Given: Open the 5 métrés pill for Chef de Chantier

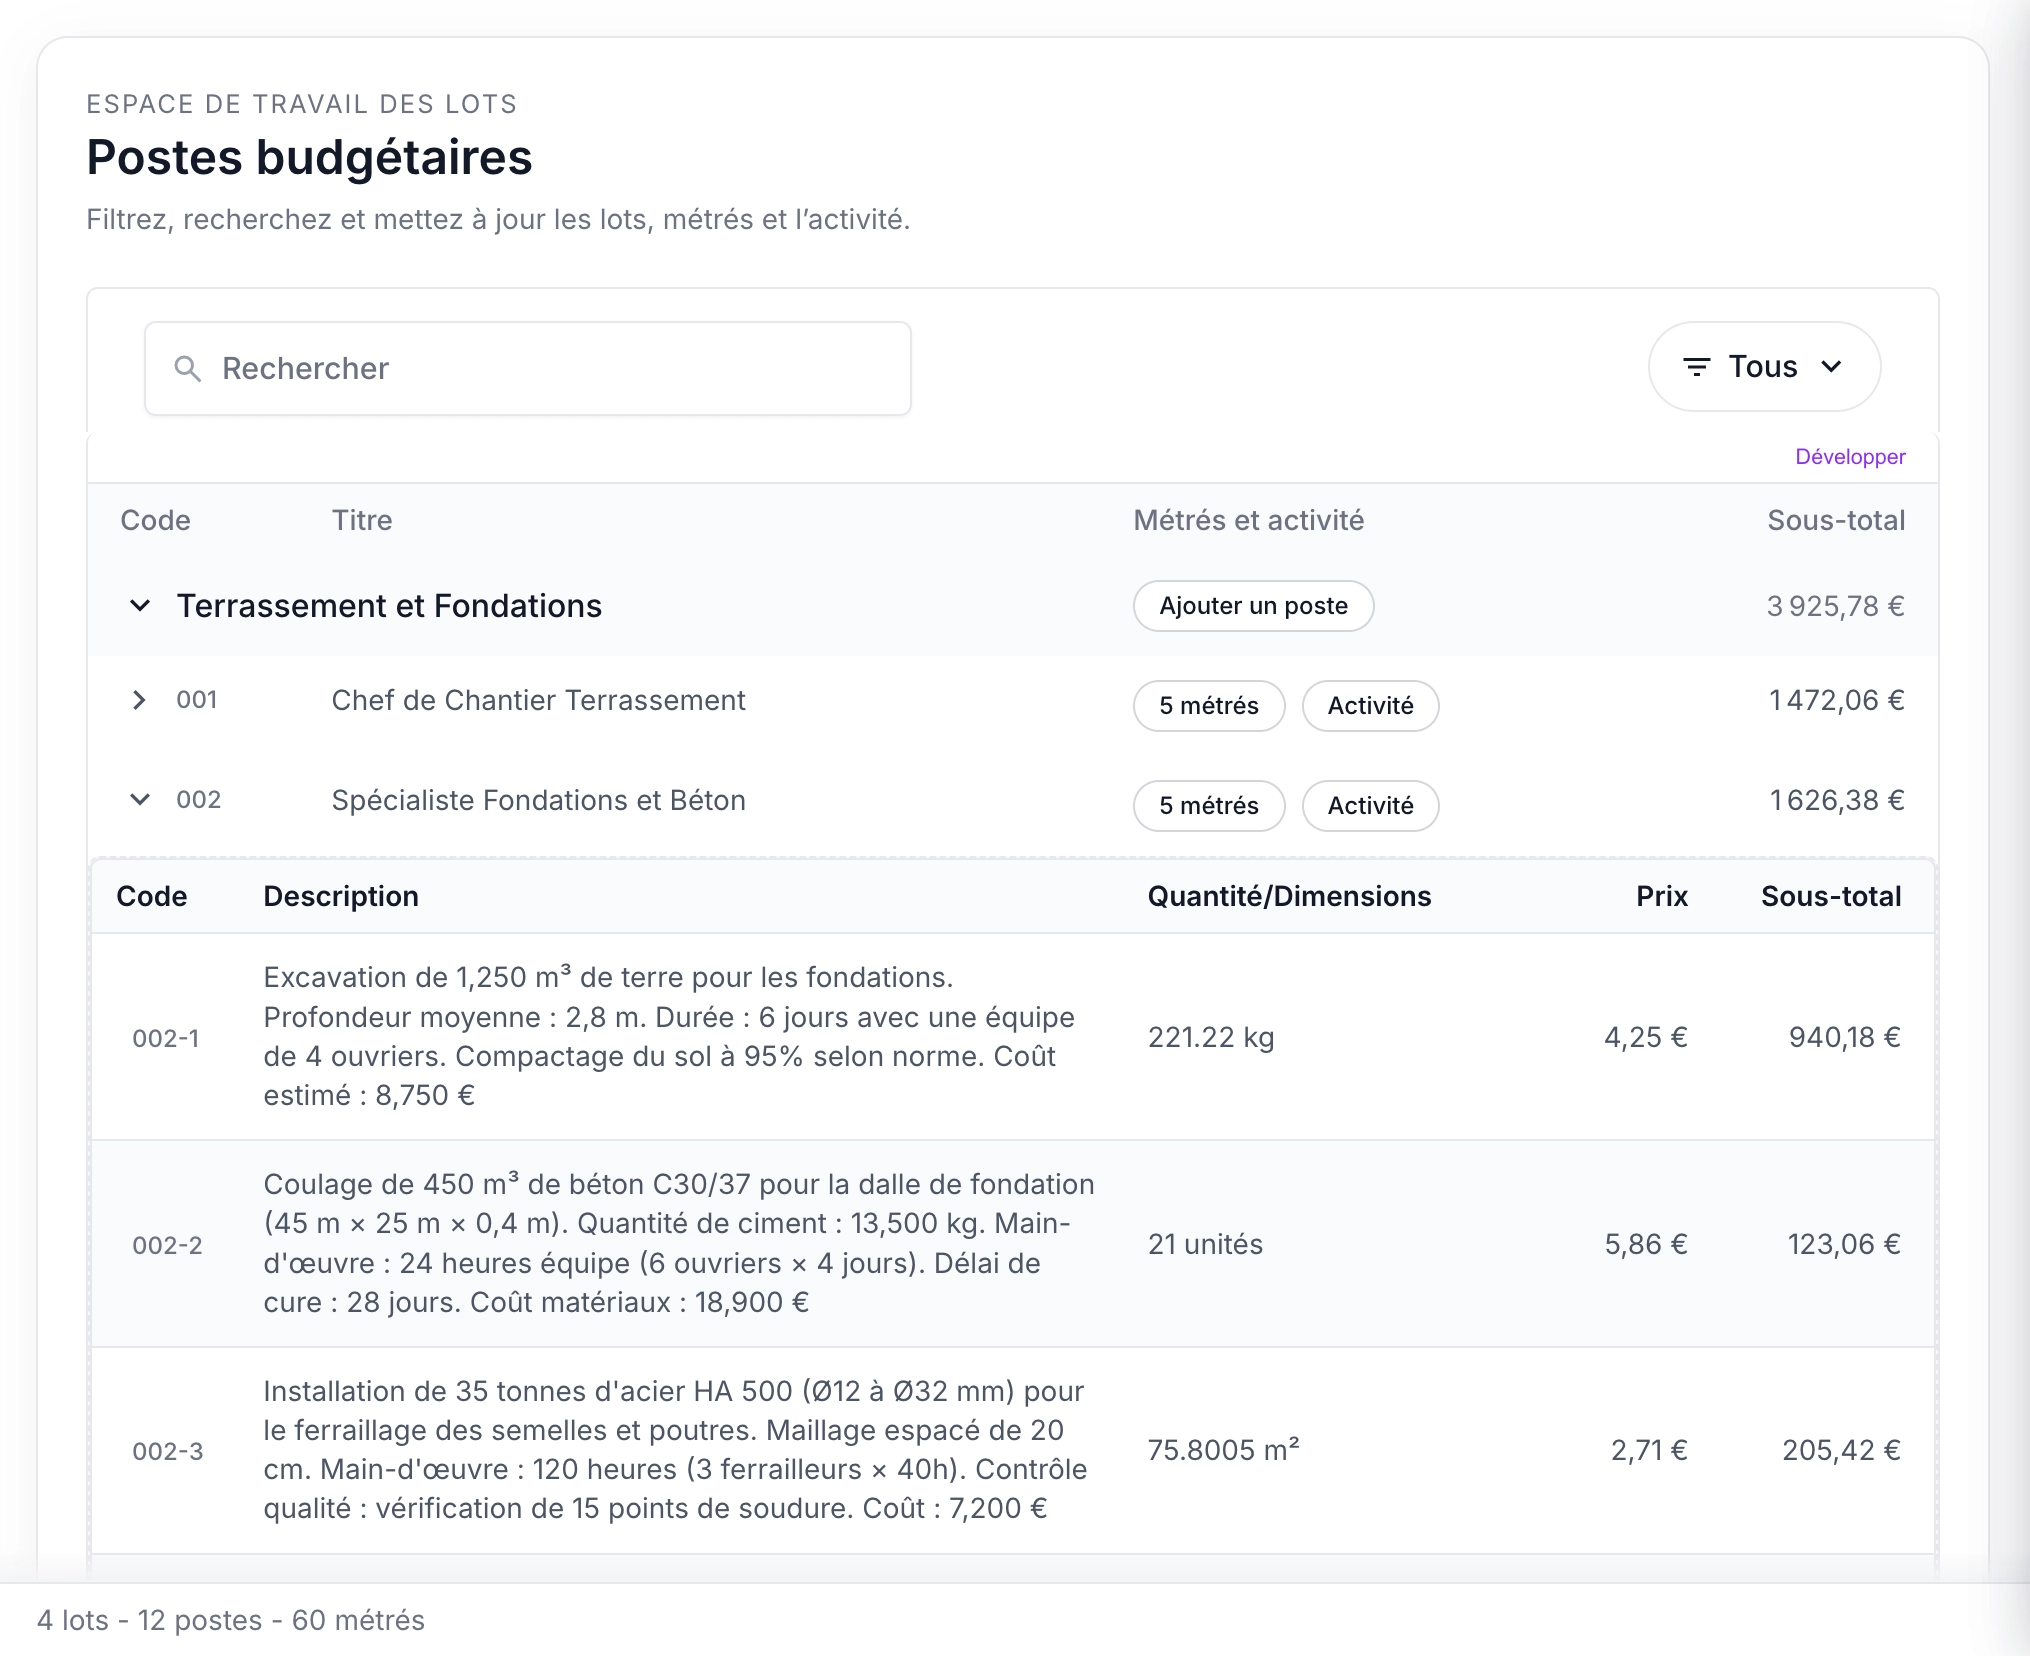Looking at the screenshot, I should (1208, 706).
